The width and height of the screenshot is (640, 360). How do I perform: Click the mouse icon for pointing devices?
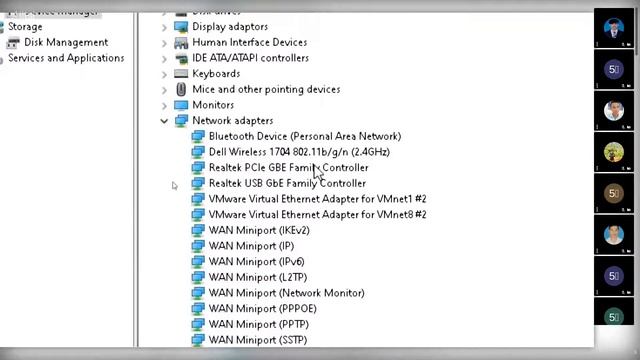(181, 89)
